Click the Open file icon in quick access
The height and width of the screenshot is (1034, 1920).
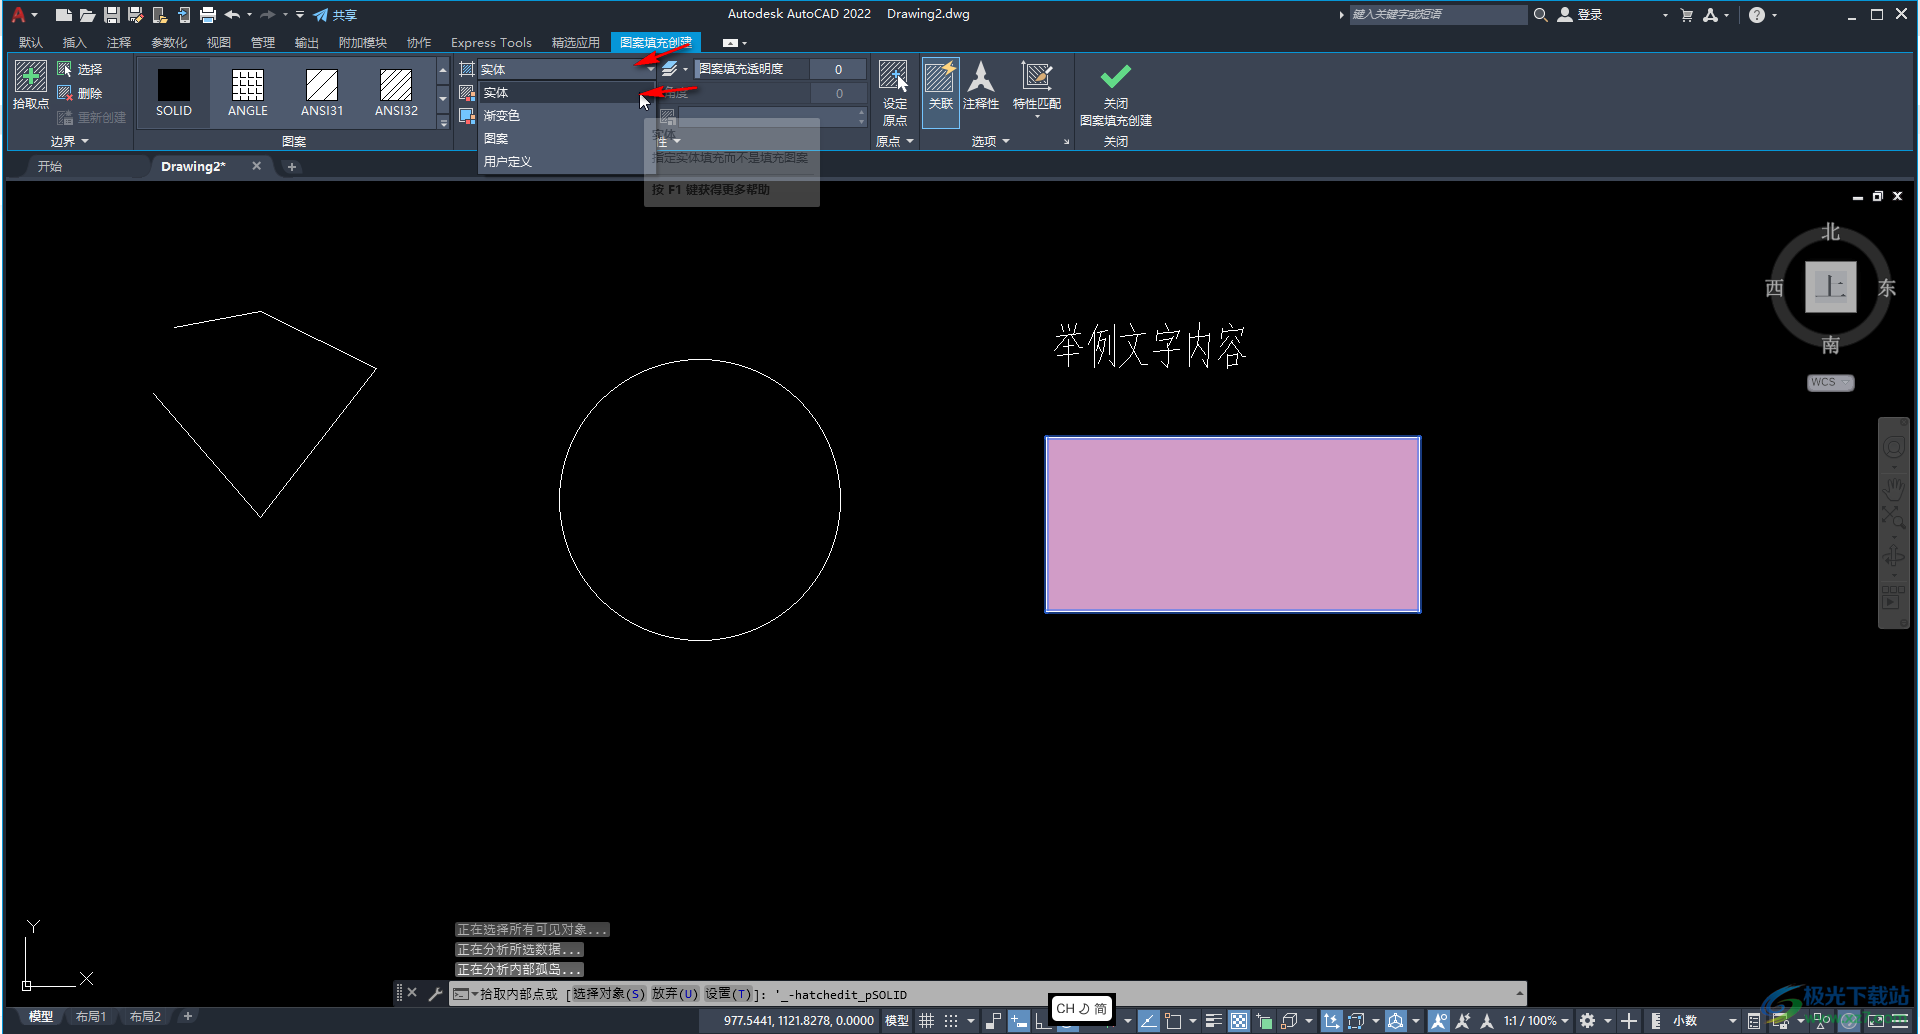point(87,15)
